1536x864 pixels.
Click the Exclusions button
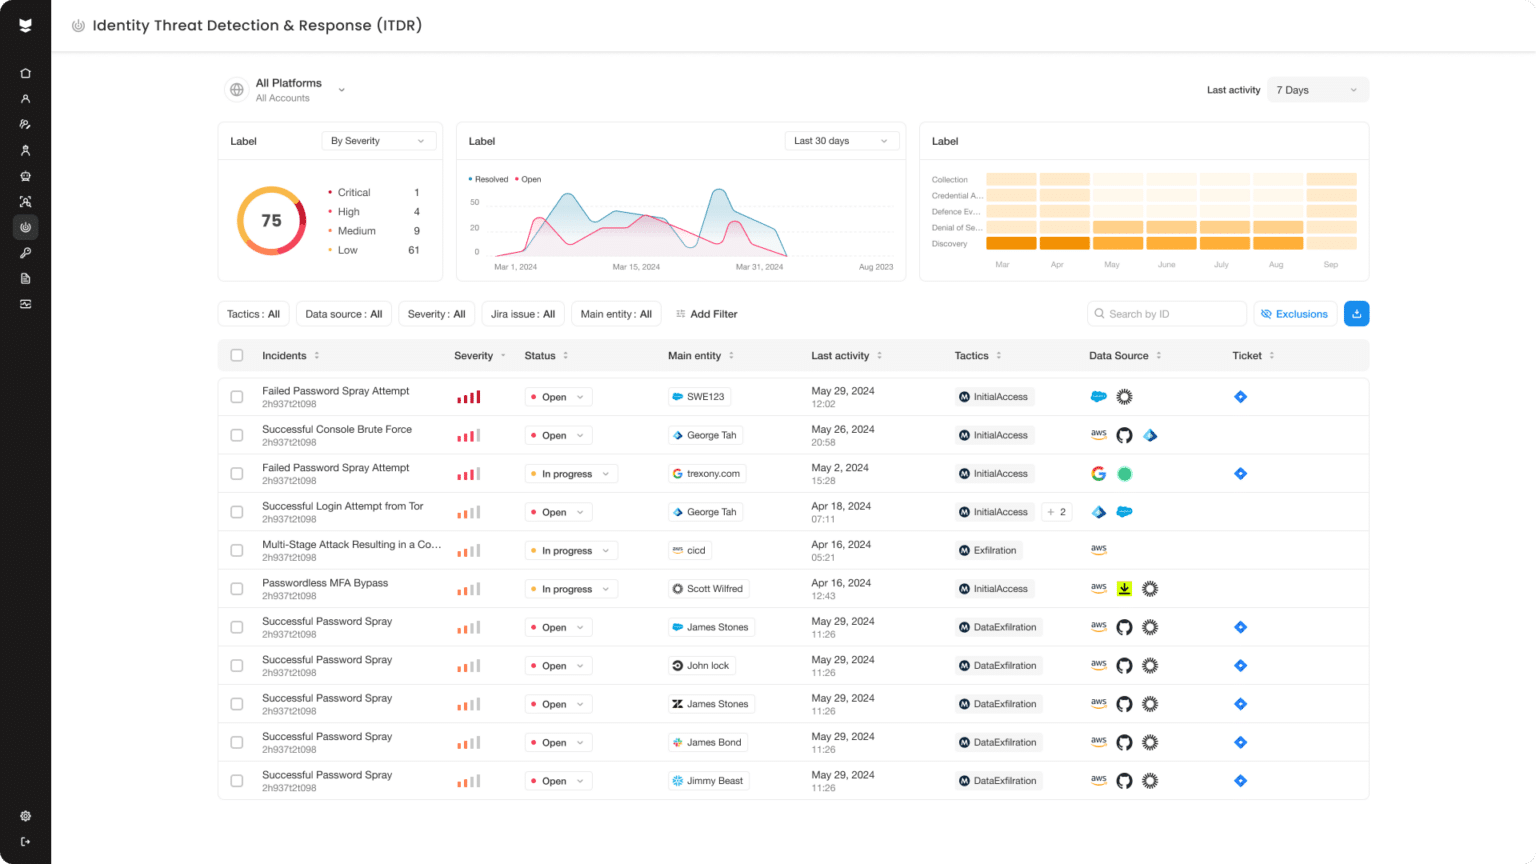coord(1295,313)
